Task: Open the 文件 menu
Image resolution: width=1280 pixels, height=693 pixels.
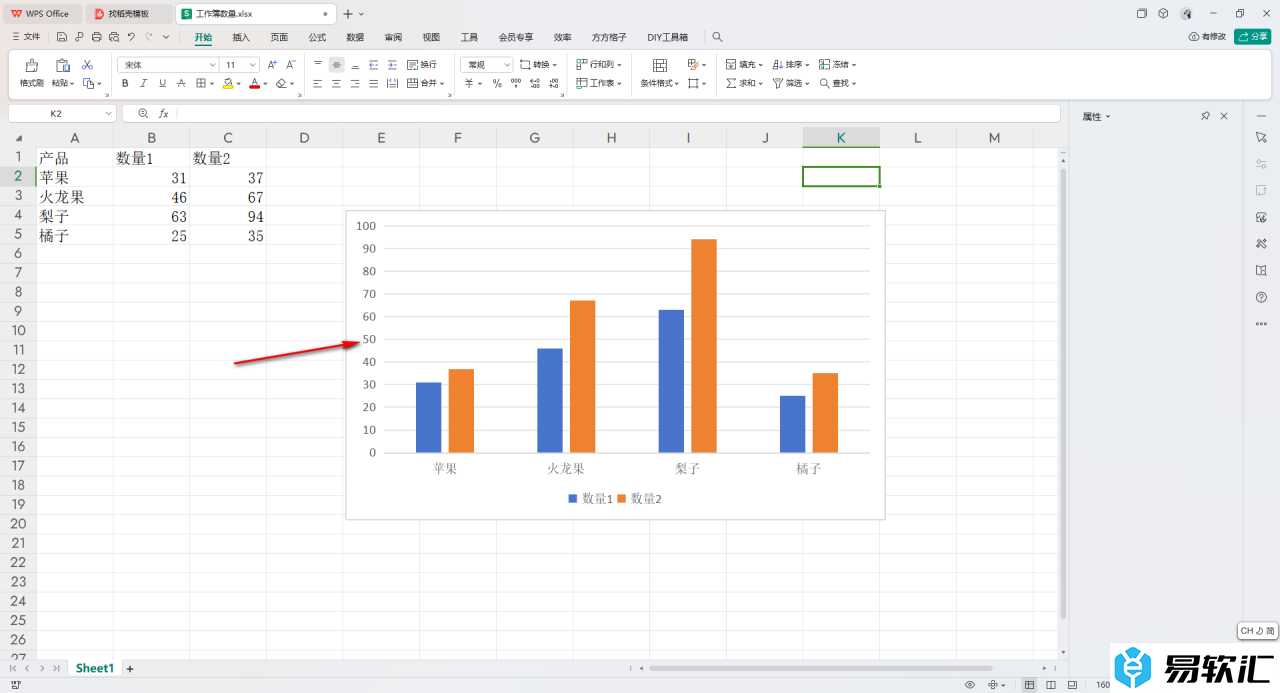Action: tap(25, 37)
